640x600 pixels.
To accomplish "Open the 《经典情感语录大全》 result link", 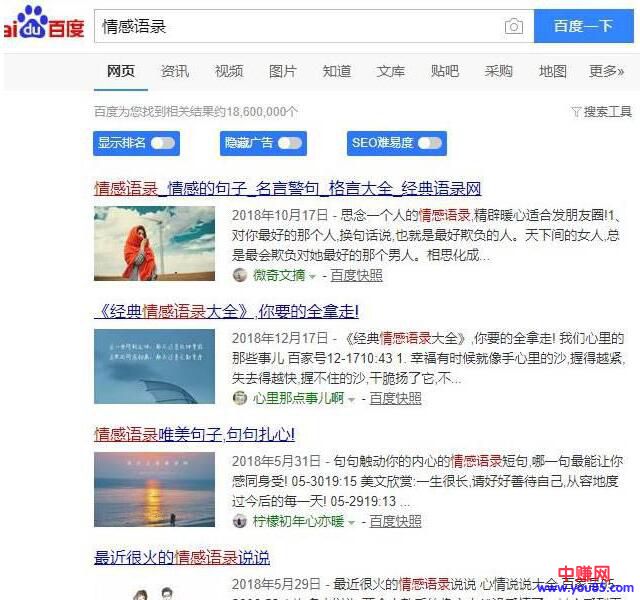I will point(226,311).
